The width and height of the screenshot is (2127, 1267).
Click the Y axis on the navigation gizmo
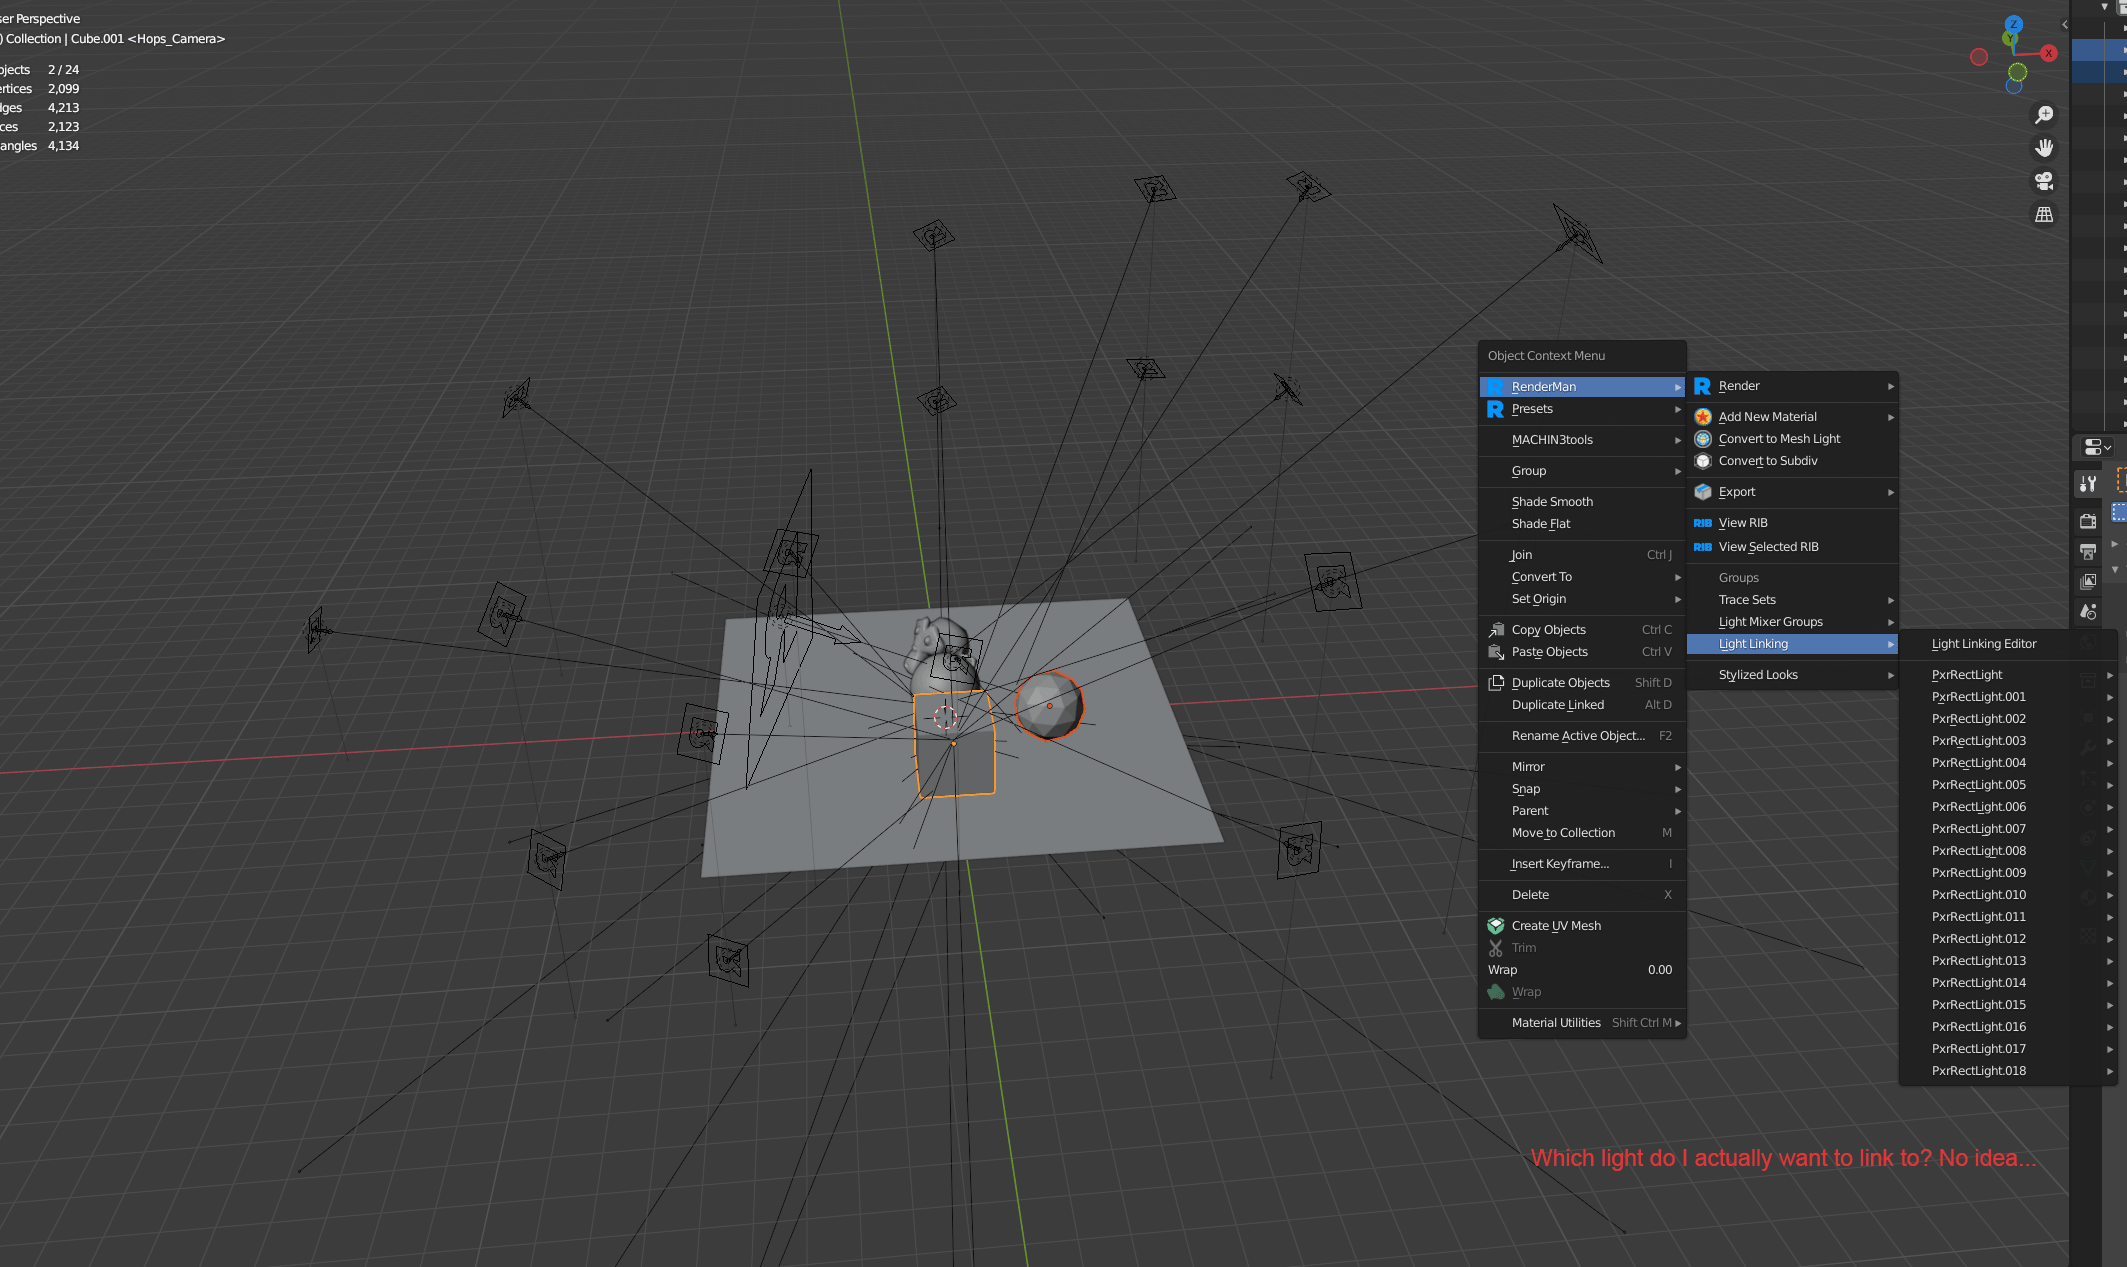pos(2008,38)
